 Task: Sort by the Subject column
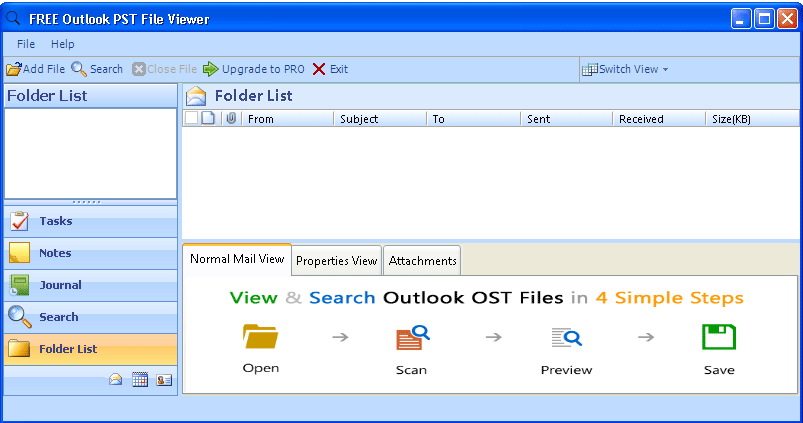380,119
